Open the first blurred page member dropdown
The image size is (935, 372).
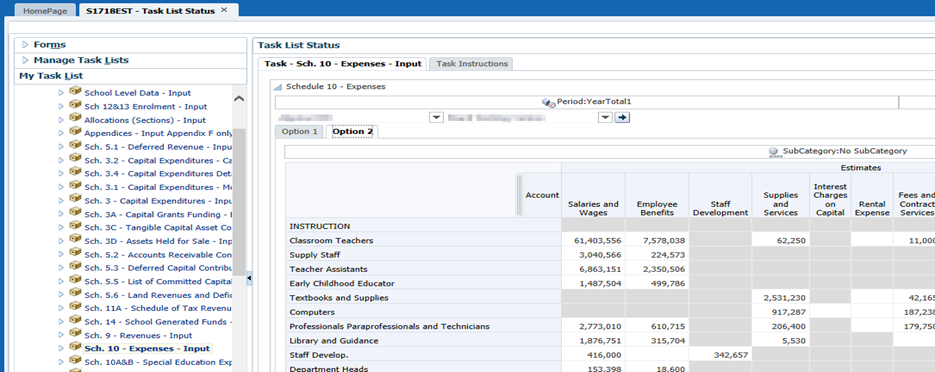[x=436, y=117]
